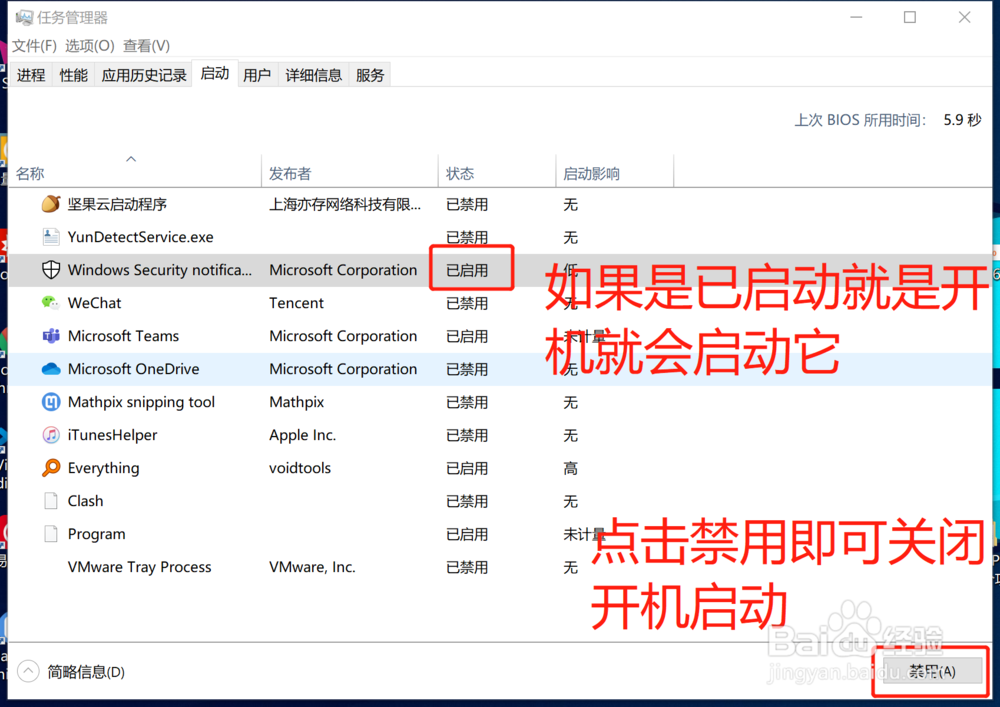Click 已启用 status of Program
This screenshot has width=1000, height=707.
point(467,534)
